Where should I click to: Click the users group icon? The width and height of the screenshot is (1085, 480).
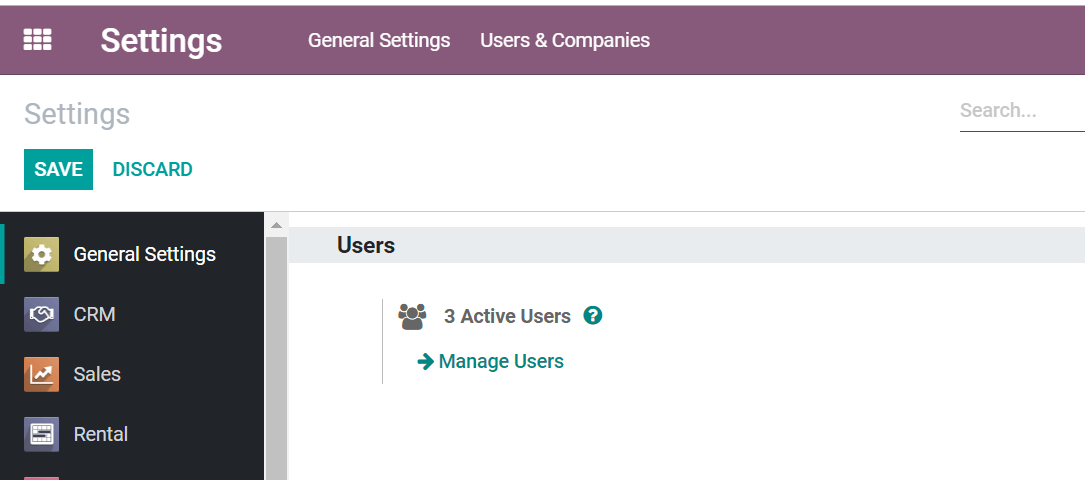coord(412,316)
